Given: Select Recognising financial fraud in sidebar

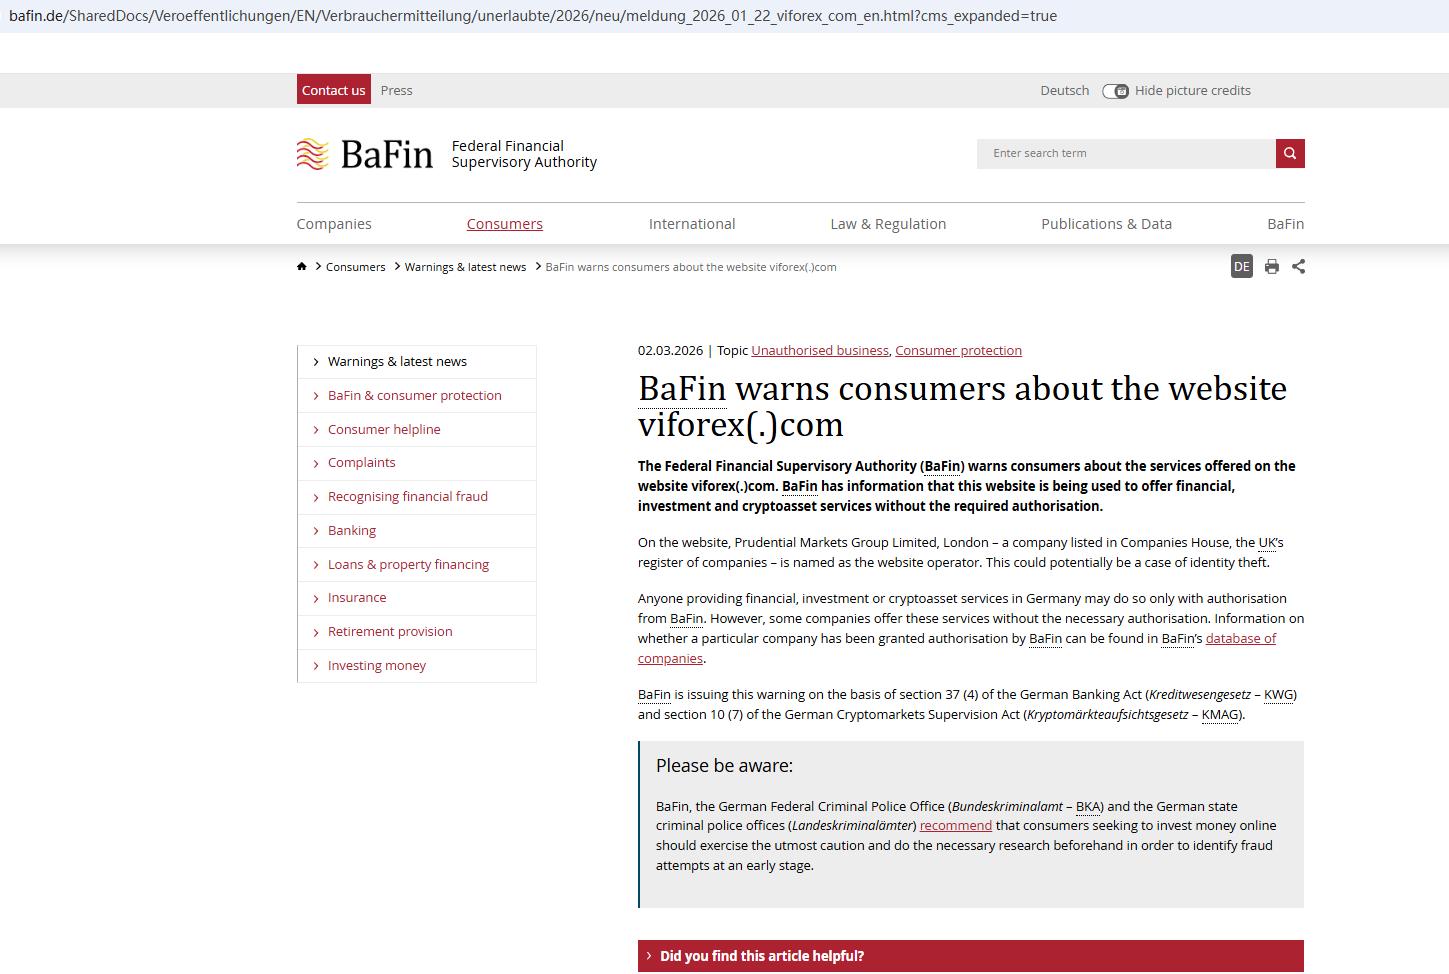Looking at the screenshot, I should [x=407, y=497].
